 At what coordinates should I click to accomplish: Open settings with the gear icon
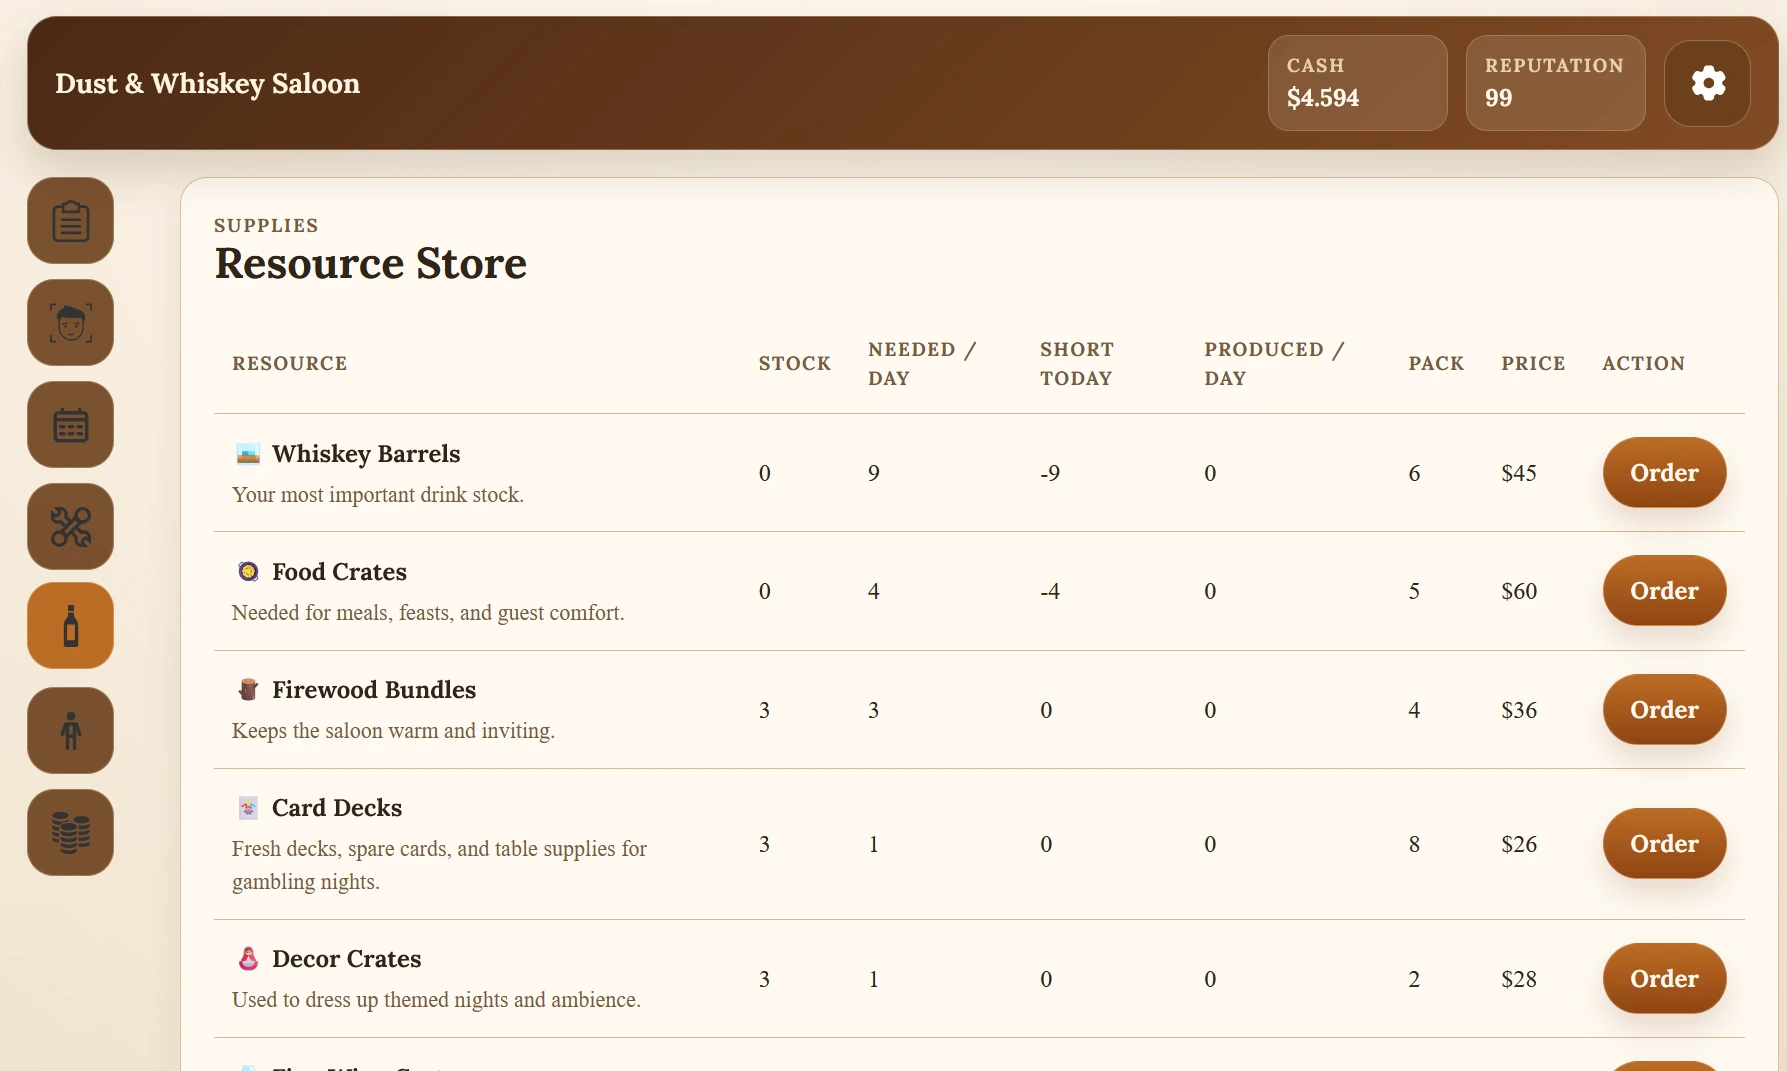1707,83
